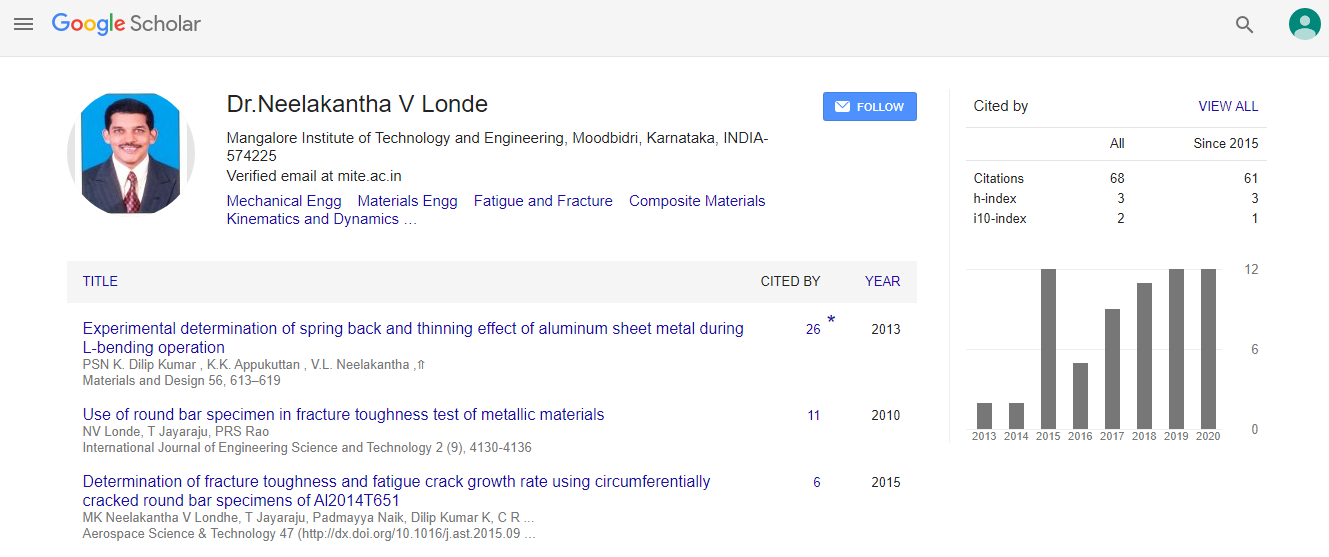Click the 2015 bar in citation chart
This screenshot has width=1329, height=557.
[1048, 349]
